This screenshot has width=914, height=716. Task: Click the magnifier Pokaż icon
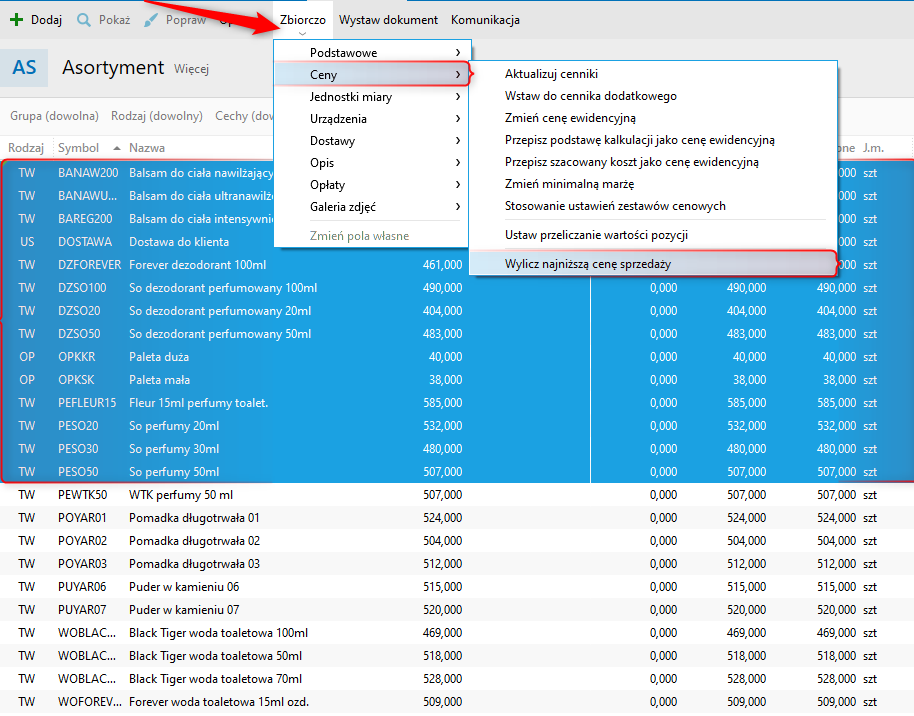[x=84, y=20]
